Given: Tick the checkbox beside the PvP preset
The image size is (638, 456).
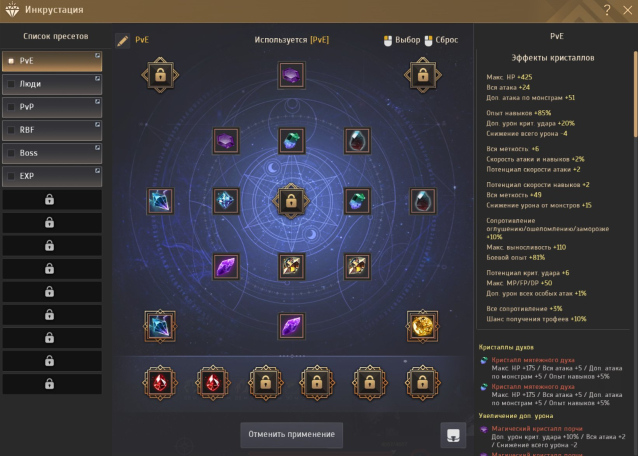Looking at the screenshot, I should tap(11, 107).
